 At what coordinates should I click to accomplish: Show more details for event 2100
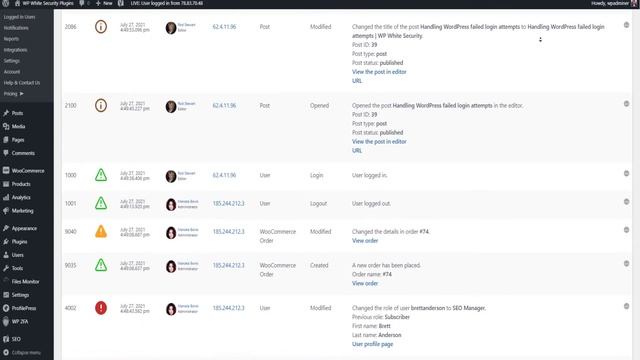coord(626,104)
